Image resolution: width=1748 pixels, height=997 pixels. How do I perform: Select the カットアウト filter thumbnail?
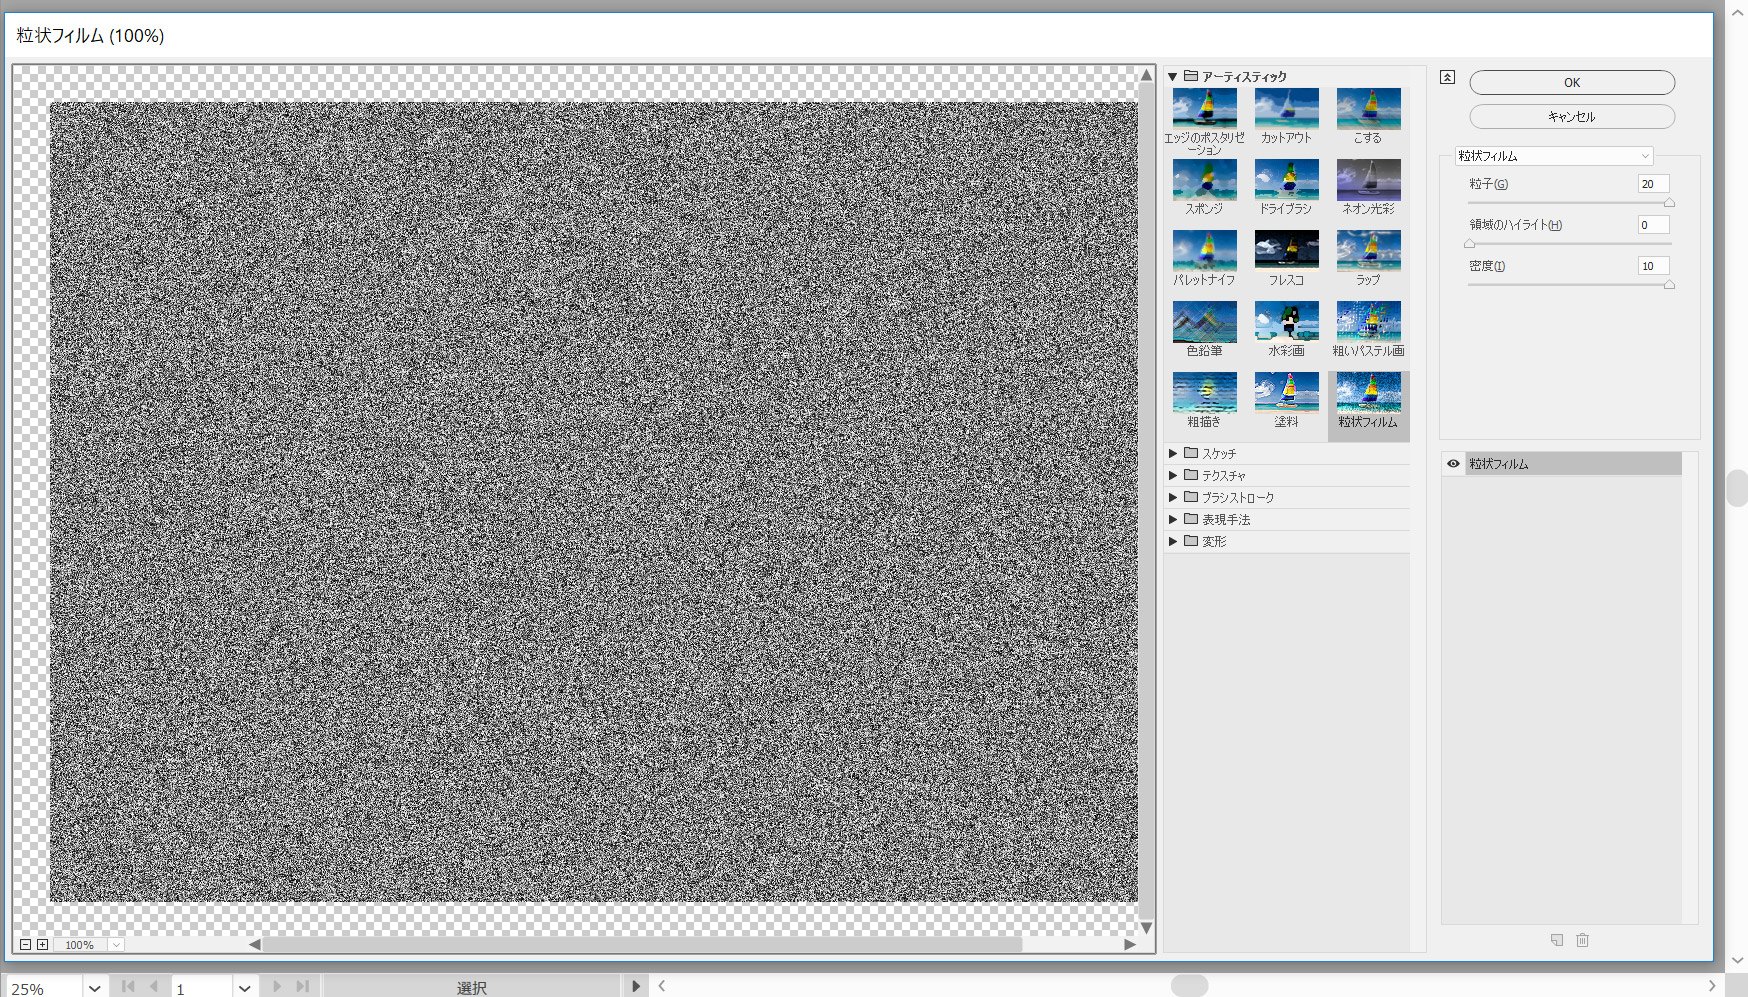coord(1286,109)
